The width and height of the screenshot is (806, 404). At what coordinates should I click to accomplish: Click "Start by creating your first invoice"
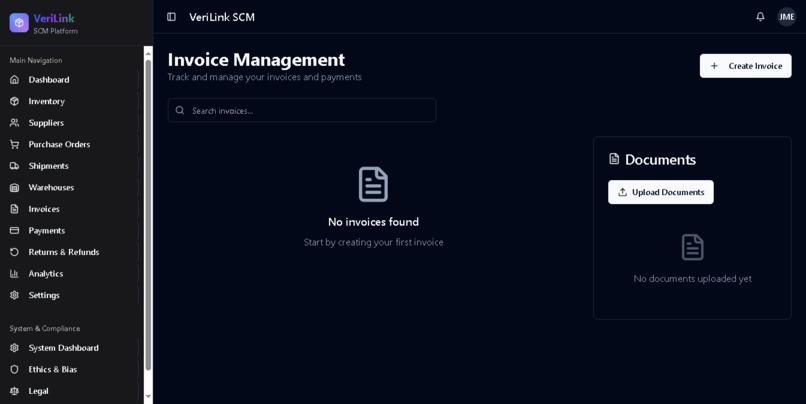pos(373,242)
